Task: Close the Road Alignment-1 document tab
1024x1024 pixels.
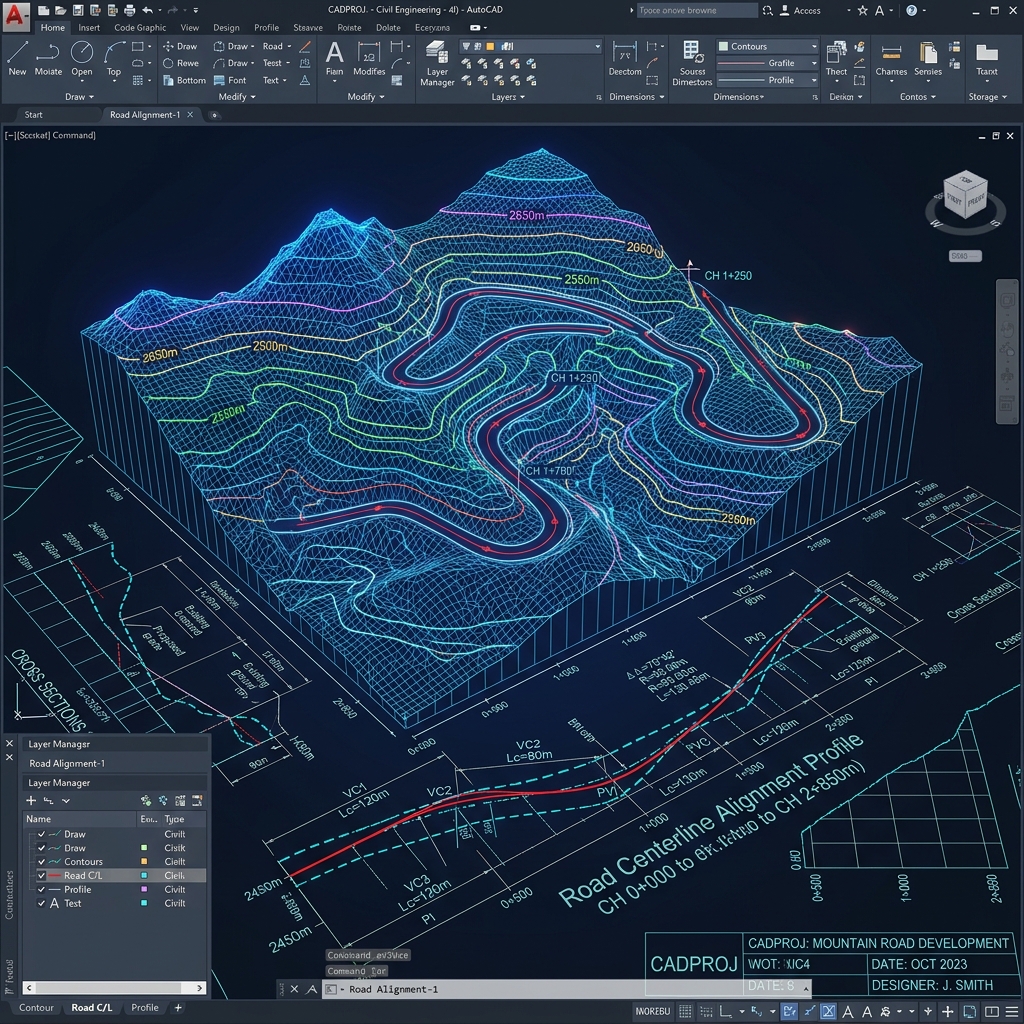Action: point(190,115)
